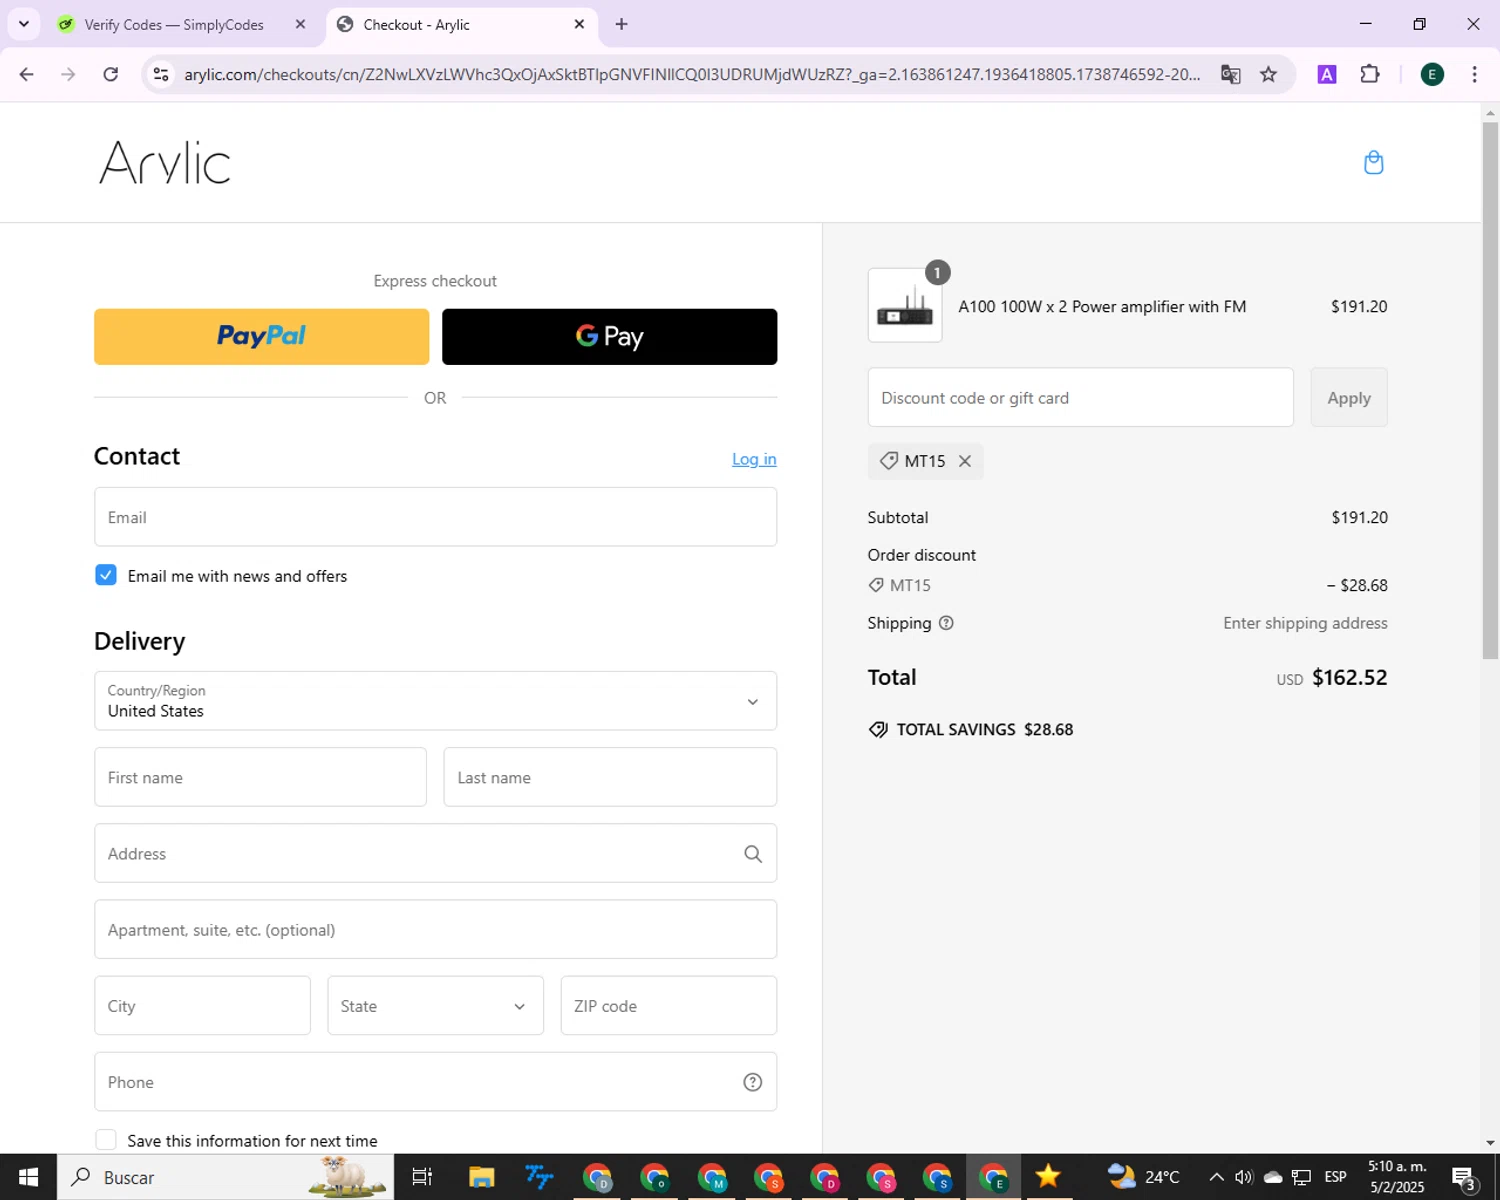Screen dimensions: 1500x1200
Task: Pay with the Google Pay button
Action: [609, 337]
